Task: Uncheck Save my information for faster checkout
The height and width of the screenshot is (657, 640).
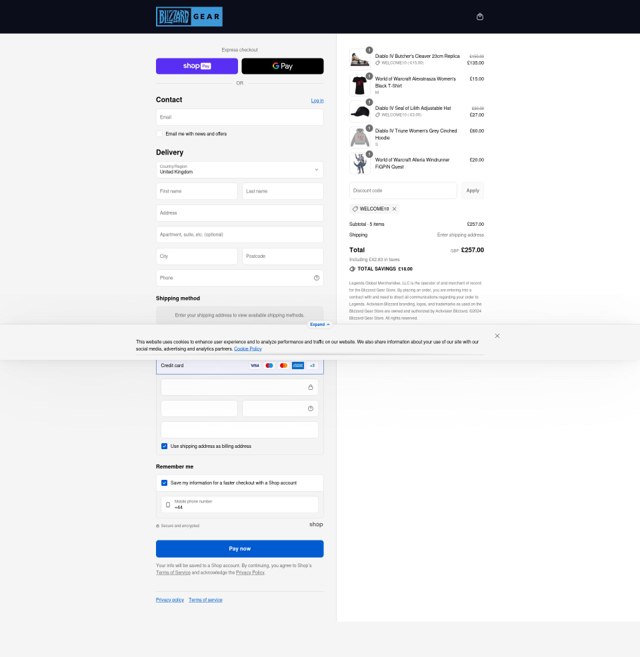Action: pyautogui.click(x=164, y=483)
